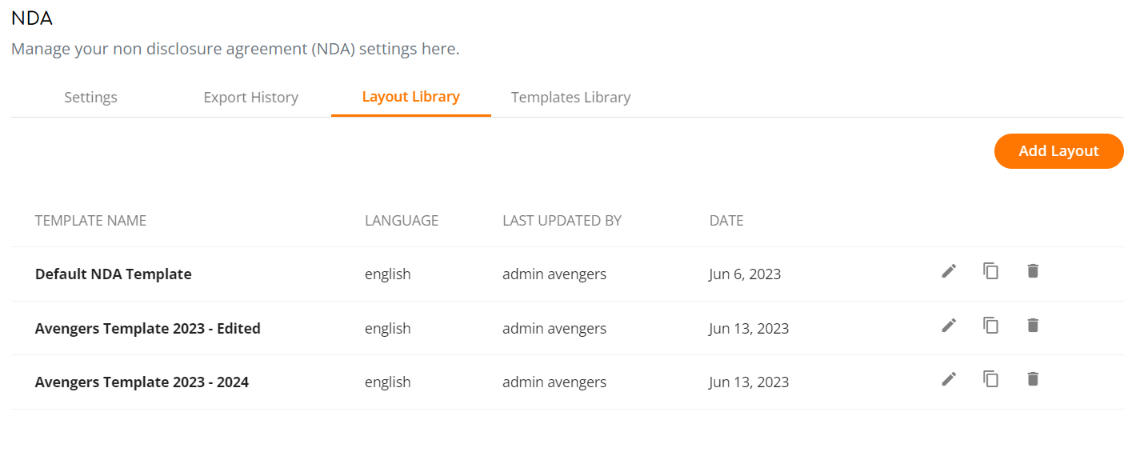Delete the Default NDA Template
The image size is (1144, 452).
(x=1032, y=271)
